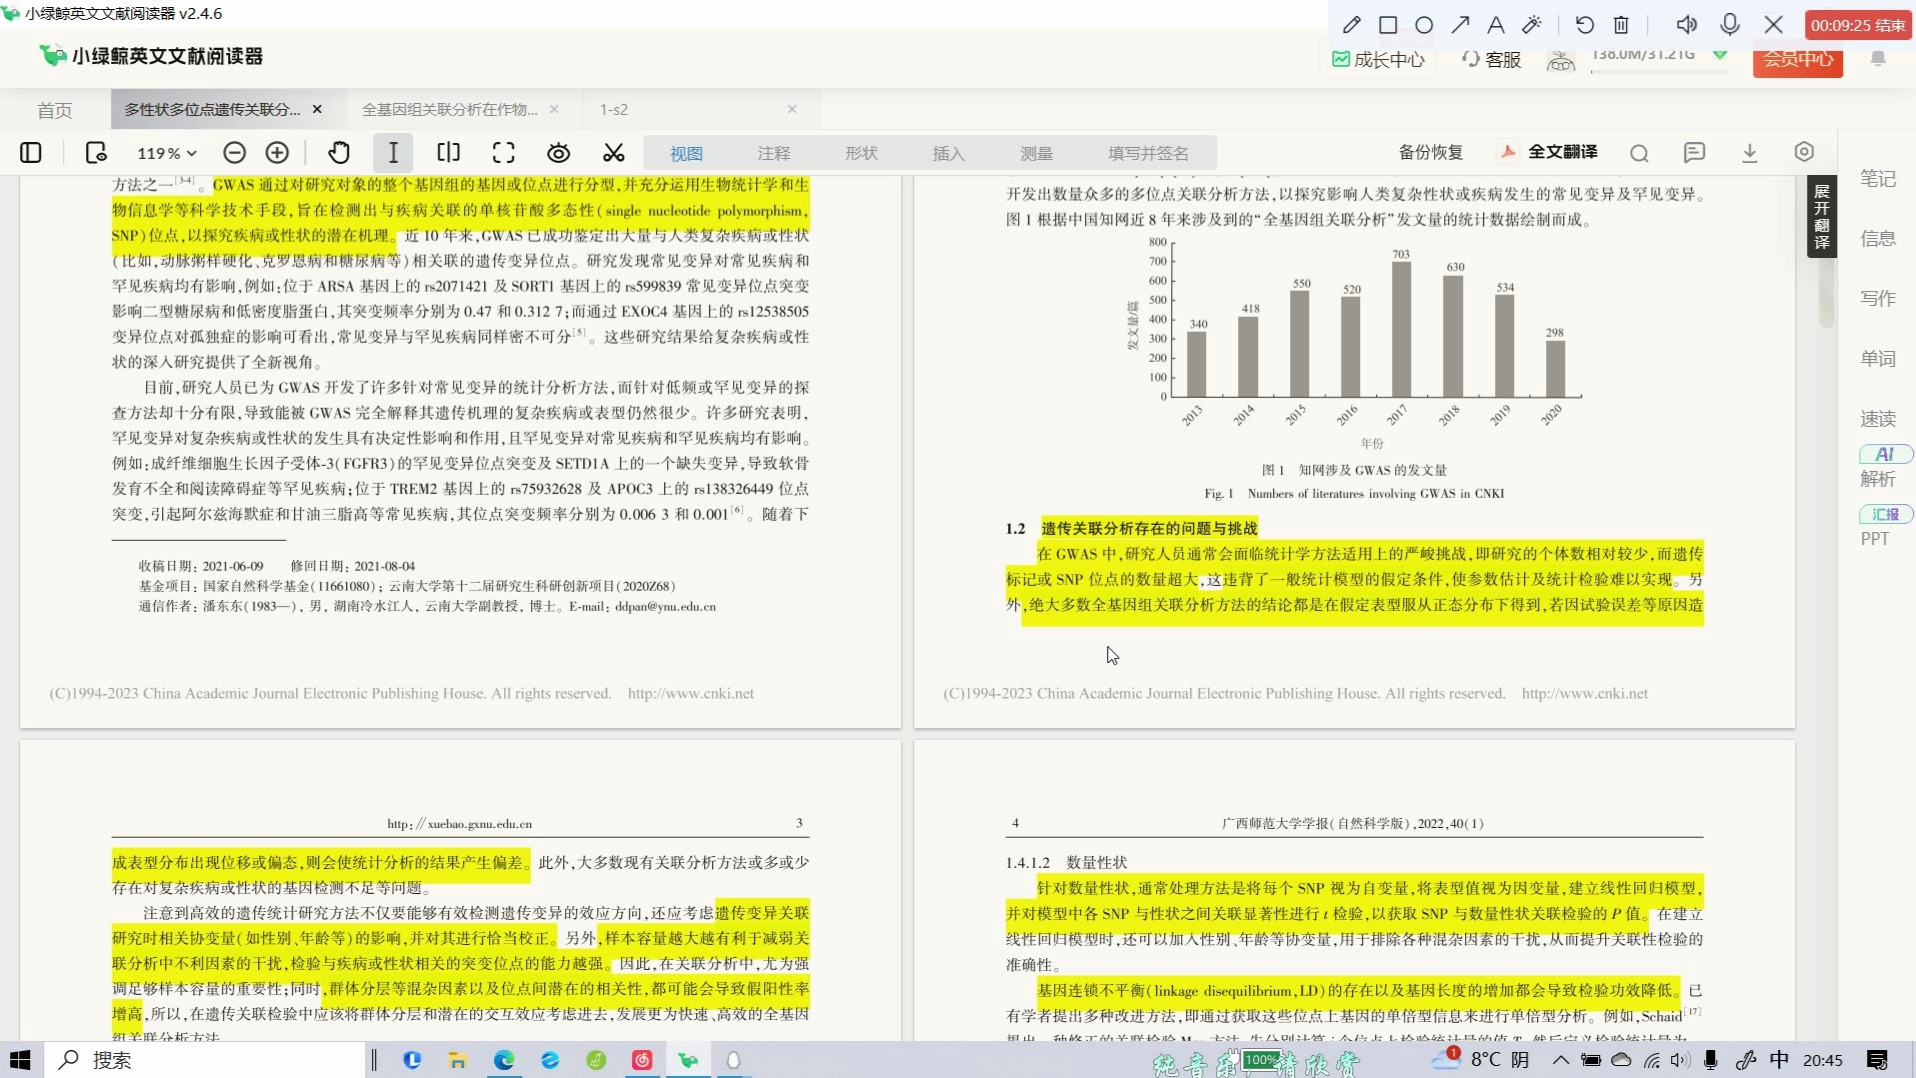Screen dimensions: 1916x1078
Task: Switch to the 视图 tab
Action: (x=686, y=153)
